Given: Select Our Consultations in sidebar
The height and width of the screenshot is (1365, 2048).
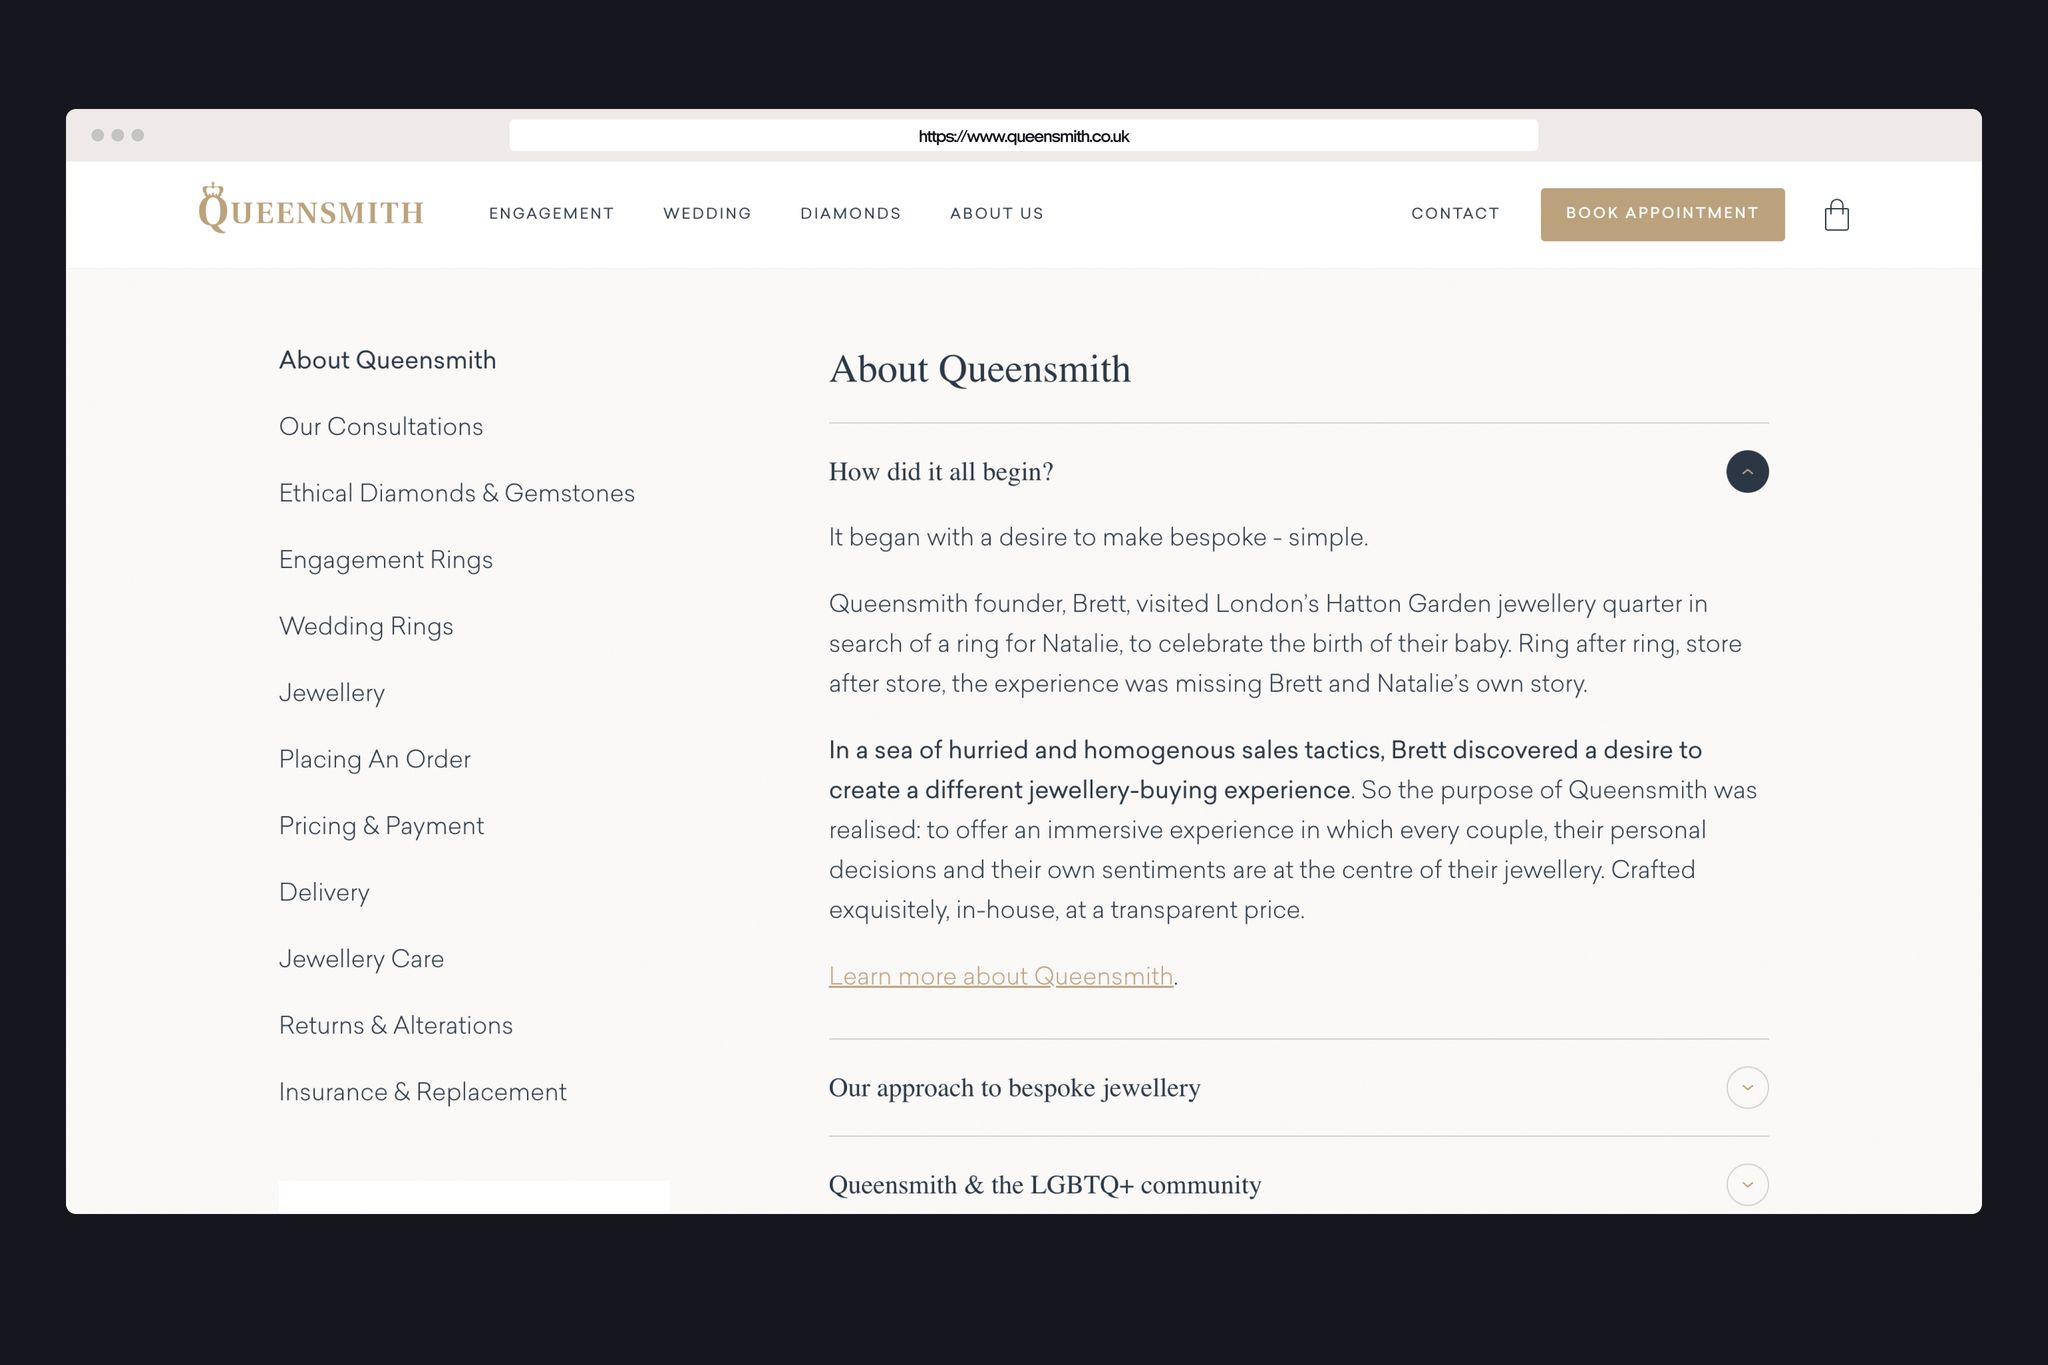Looking at the screenshot, I should 380,427.
